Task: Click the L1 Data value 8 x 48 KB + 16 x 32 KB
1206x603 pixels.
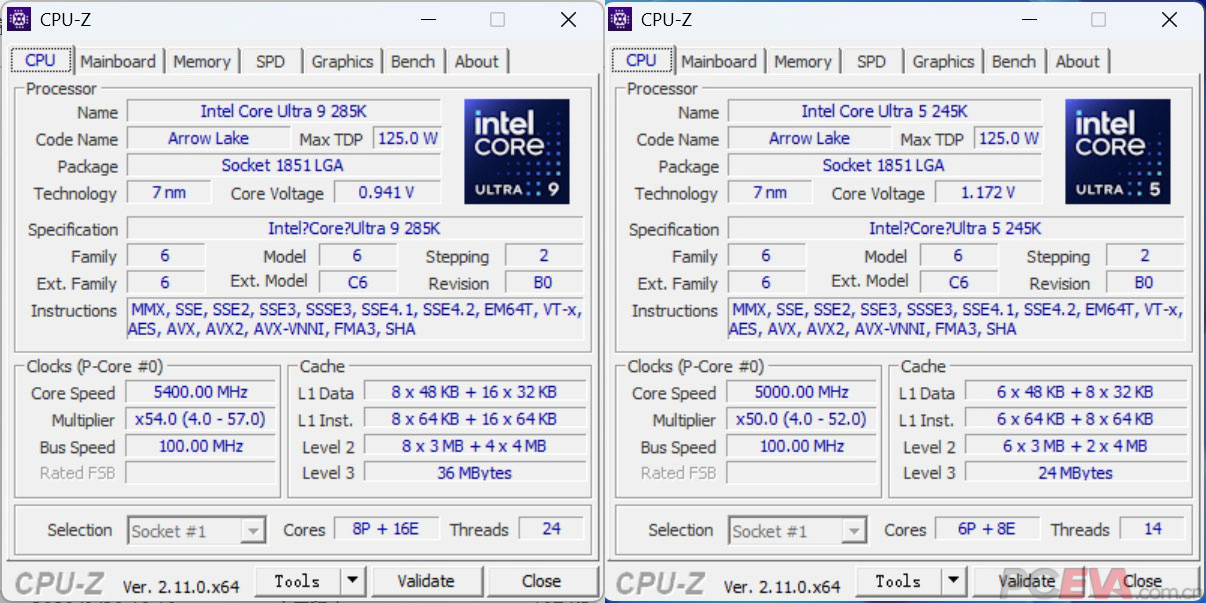Action: click(475, 392)
